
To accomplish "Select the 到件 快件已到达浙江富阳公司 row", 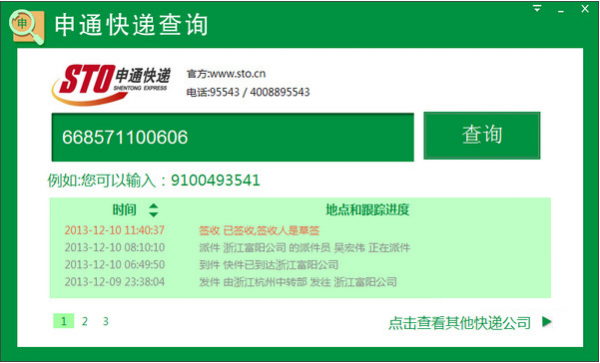I will point(269,265).
